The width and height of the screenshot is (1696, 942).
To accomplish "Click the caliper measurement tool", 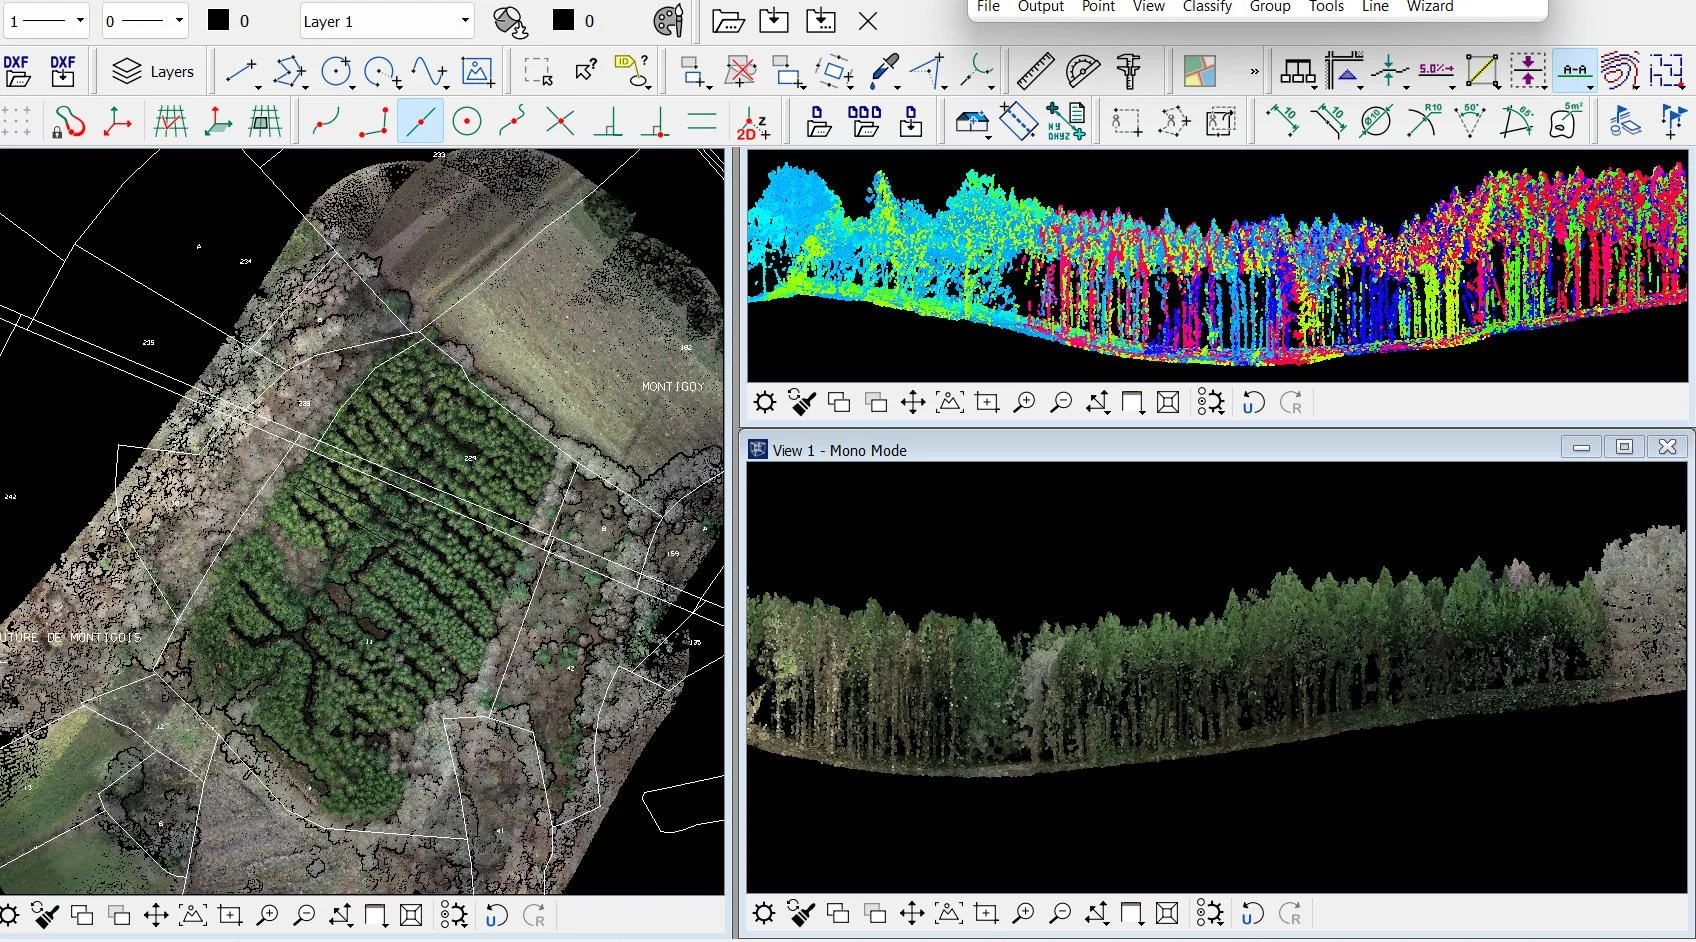I will coord(1129,71).
